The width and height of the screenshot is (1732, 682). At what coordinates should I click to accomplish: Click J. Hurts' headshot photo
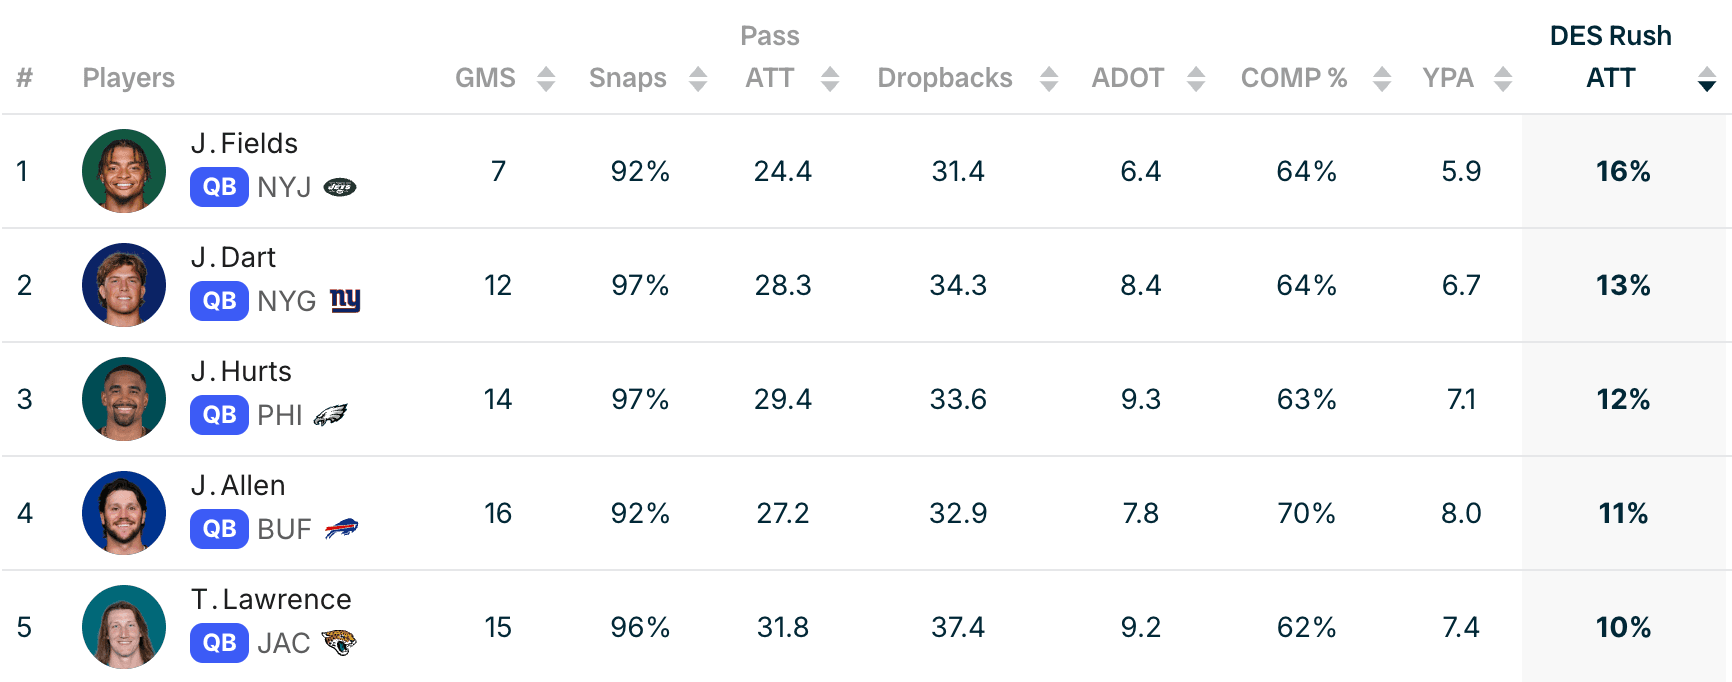(124, 399)
